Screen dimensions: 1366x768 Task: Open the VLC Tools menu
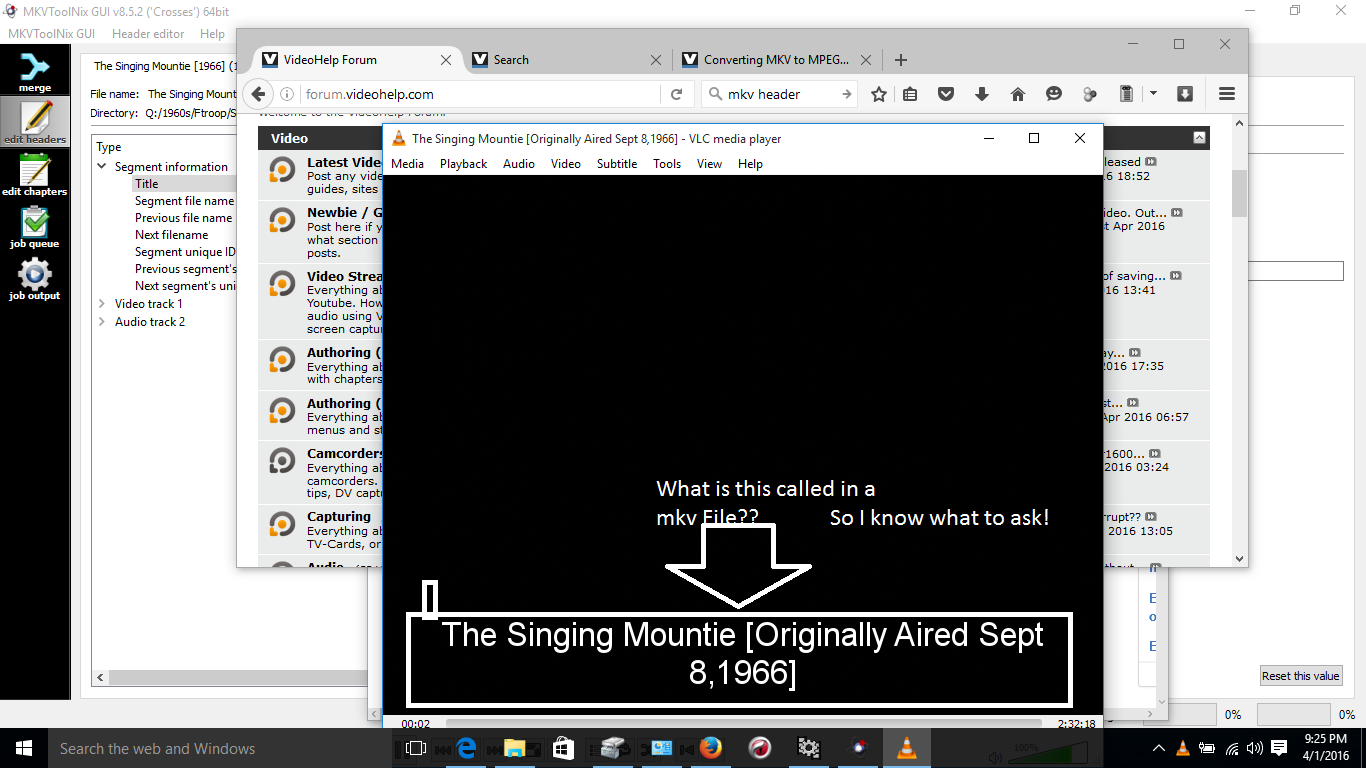(667, 164)
